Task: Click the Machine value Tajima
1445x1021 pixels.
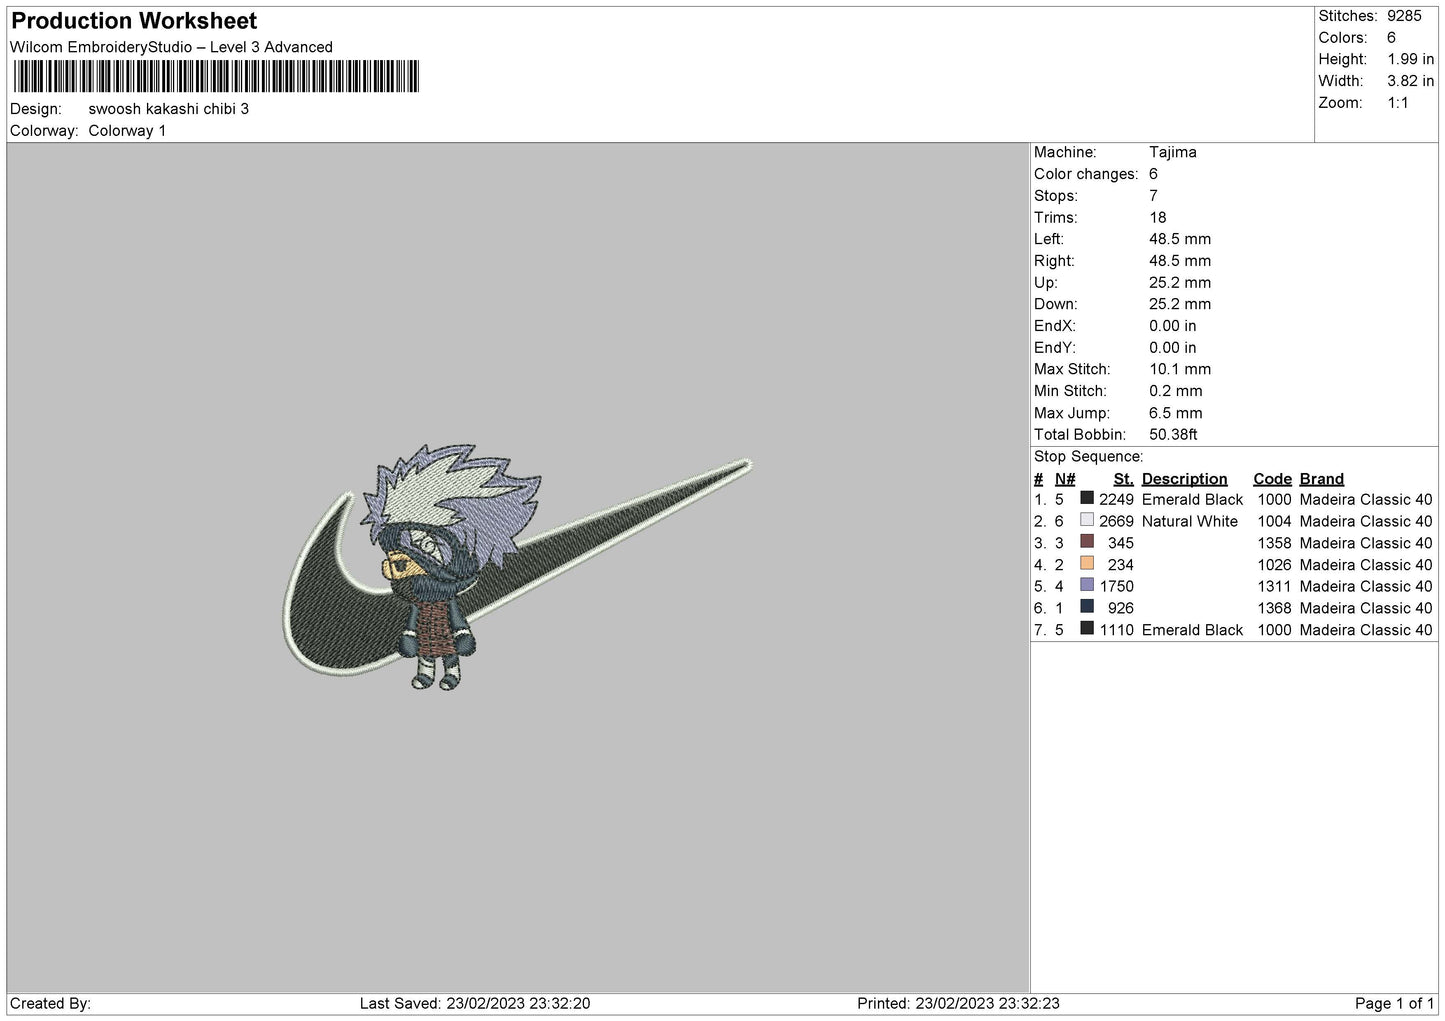Action: (x=1172, y=152)
